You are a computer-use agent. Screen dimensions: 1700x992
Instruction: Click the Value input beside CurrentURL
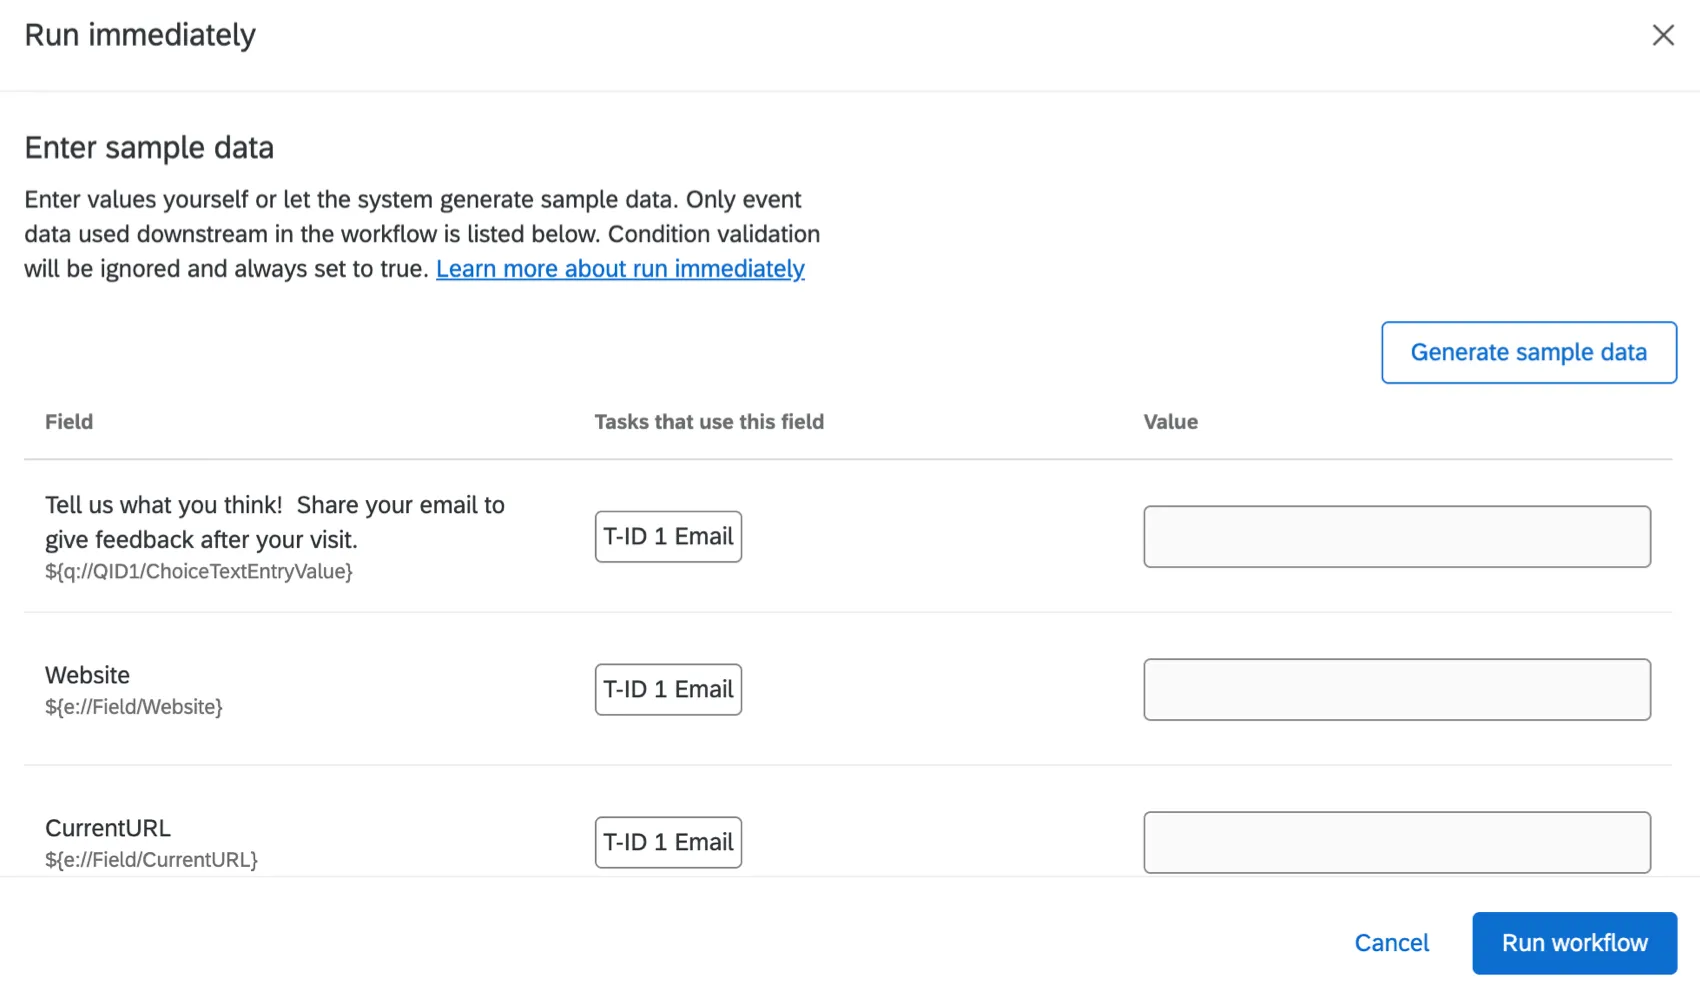[1396, 842]
